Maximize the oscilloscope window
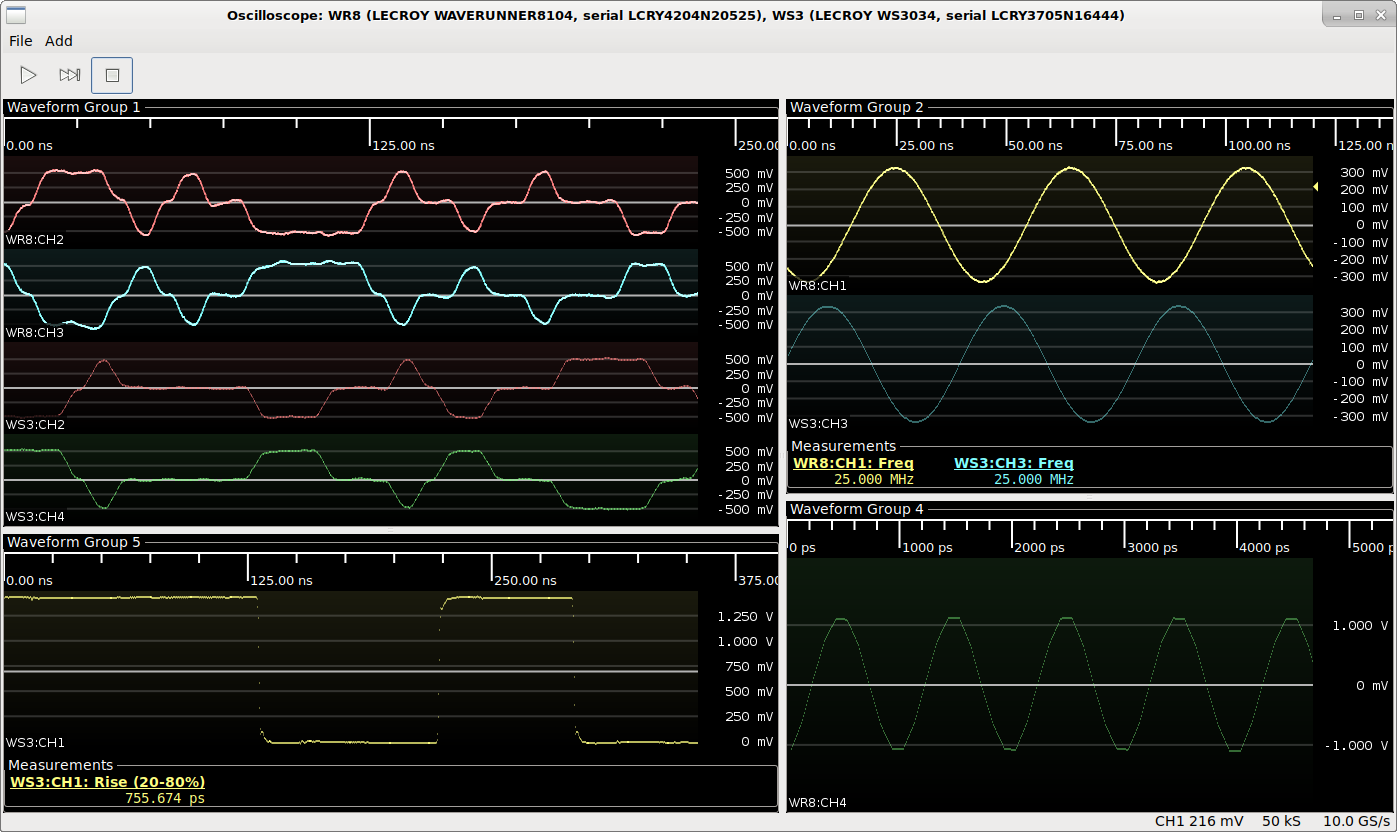The image size is (1397, 832). [1358, 15]
